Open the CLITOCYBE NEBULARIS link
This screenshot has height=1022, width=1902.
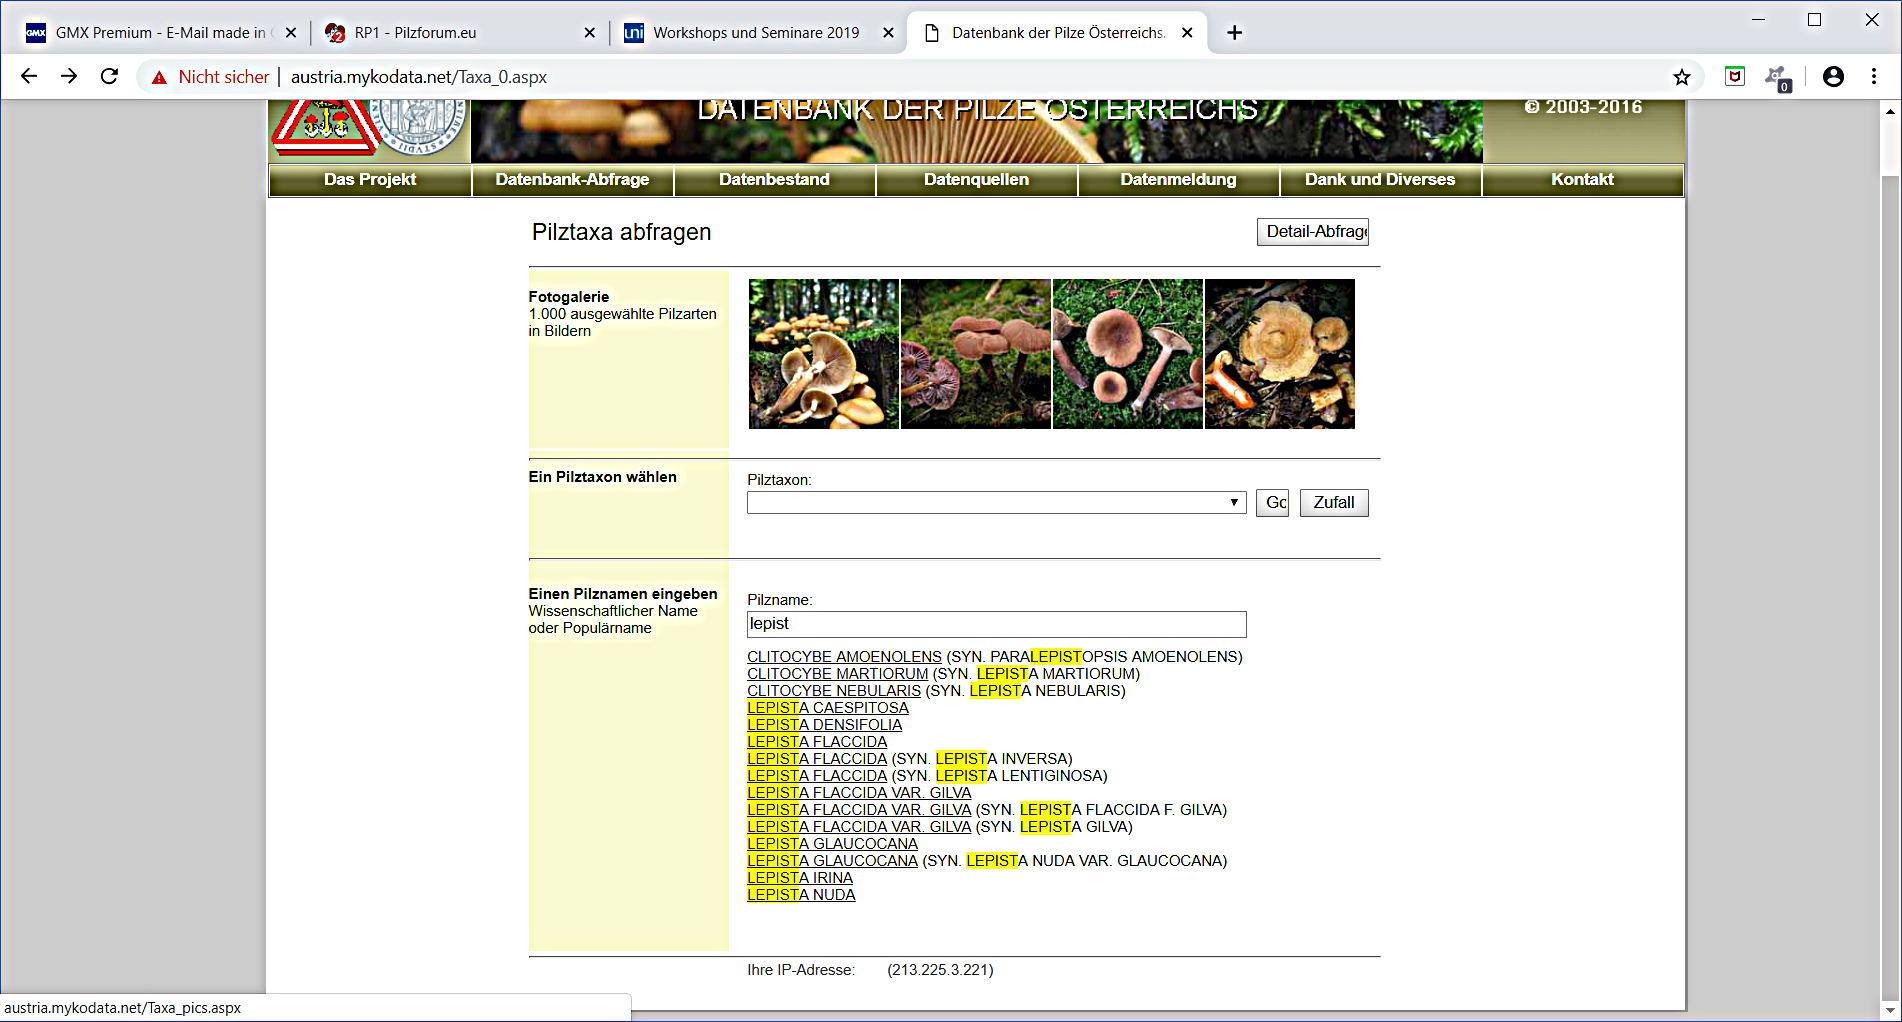point(833,691)
